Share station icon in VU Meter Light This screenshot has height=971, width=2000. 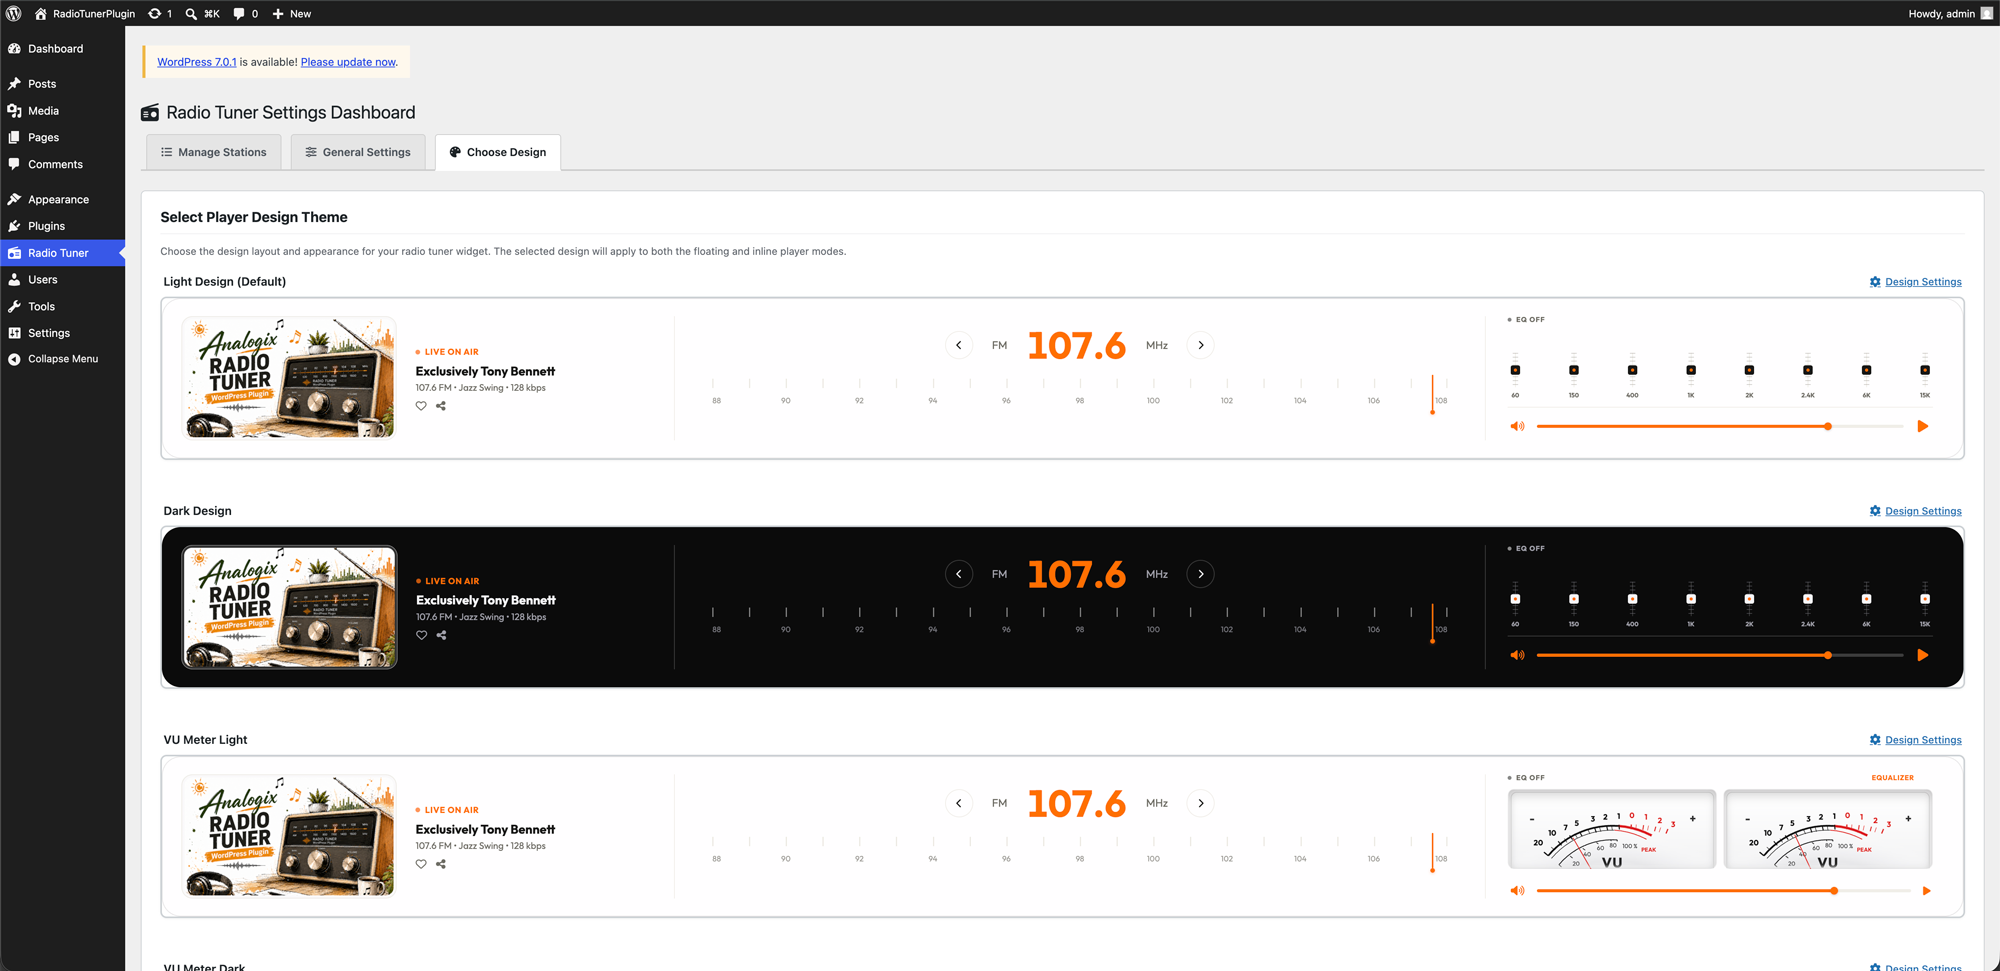[441, 864]
